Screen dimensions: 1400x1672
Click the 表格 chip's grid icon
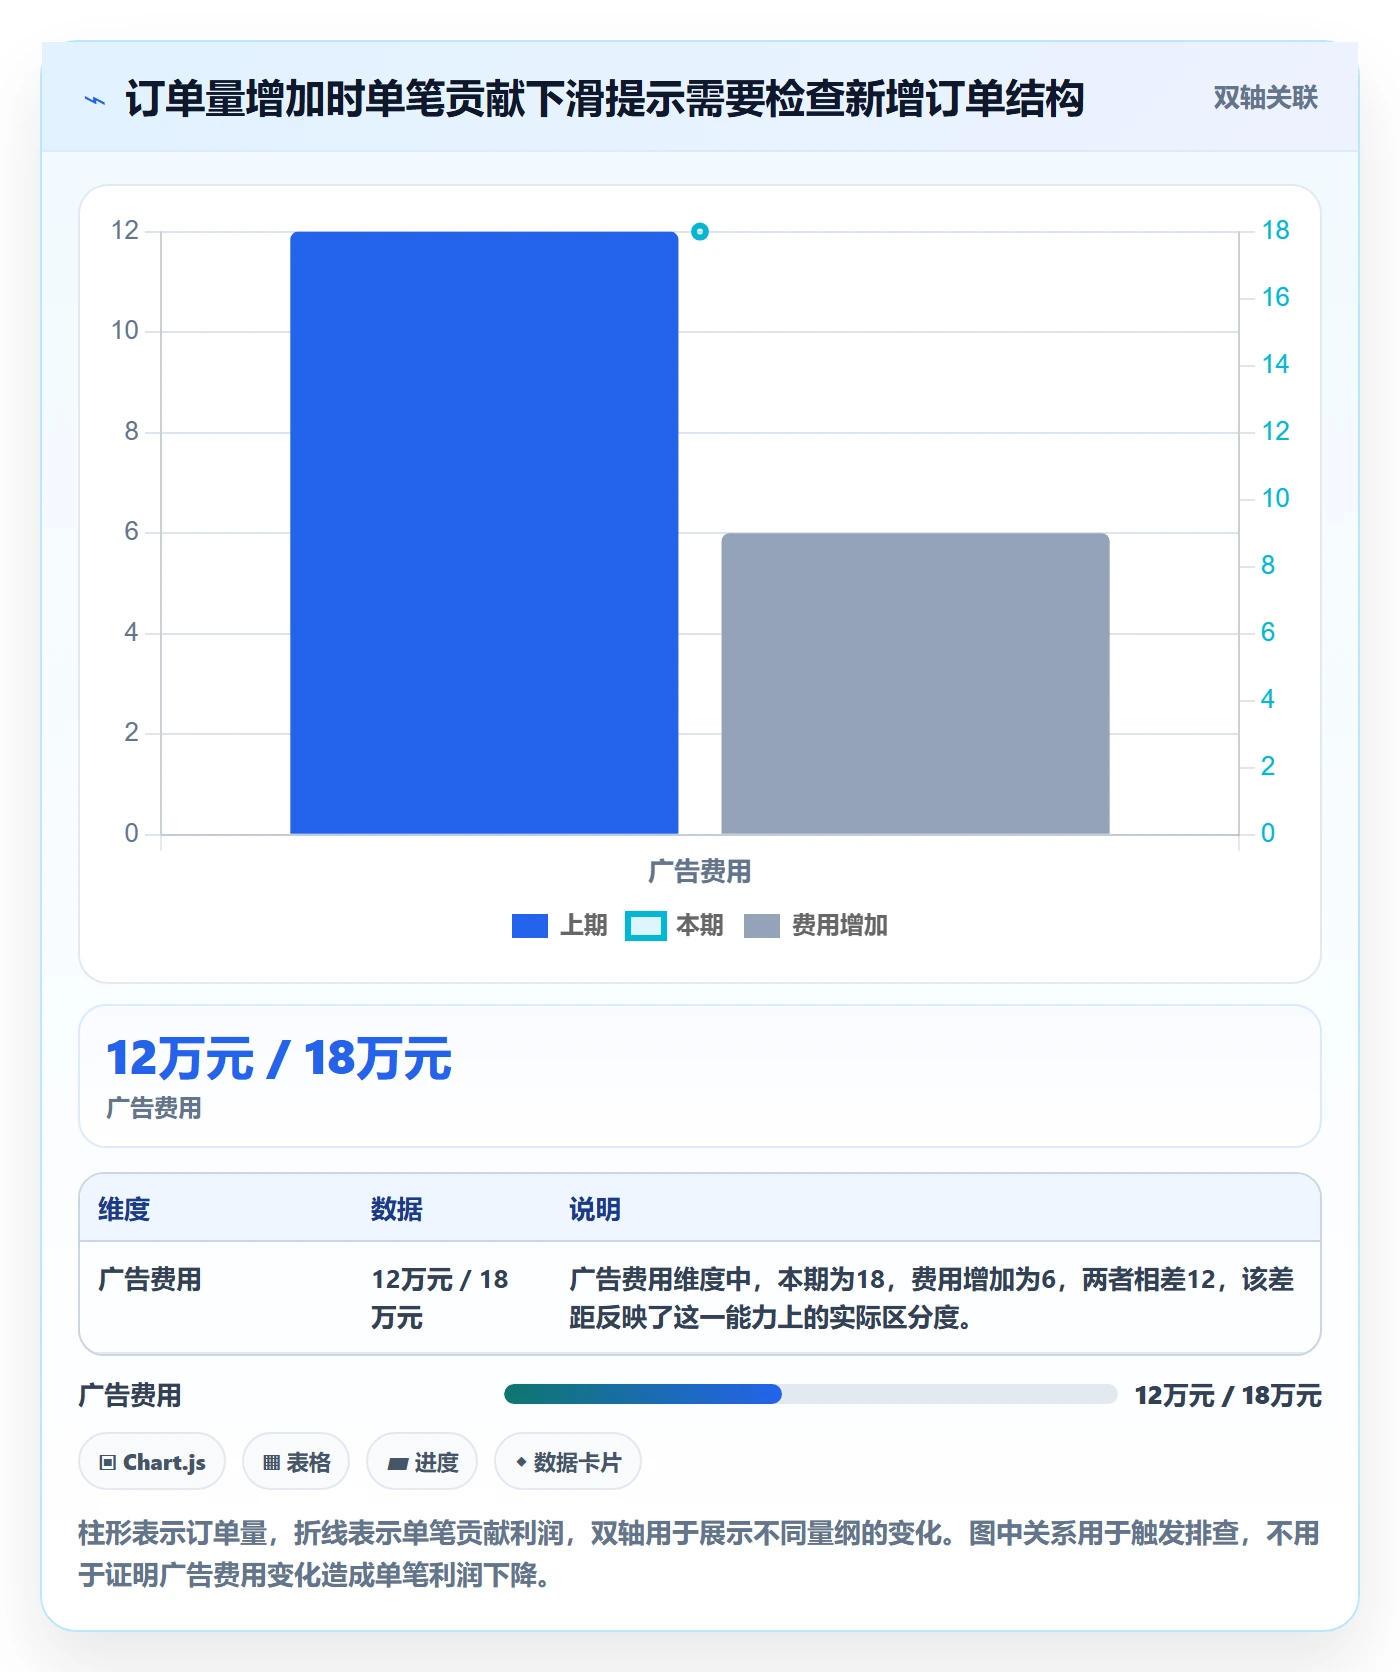[x=271, y=1463]
